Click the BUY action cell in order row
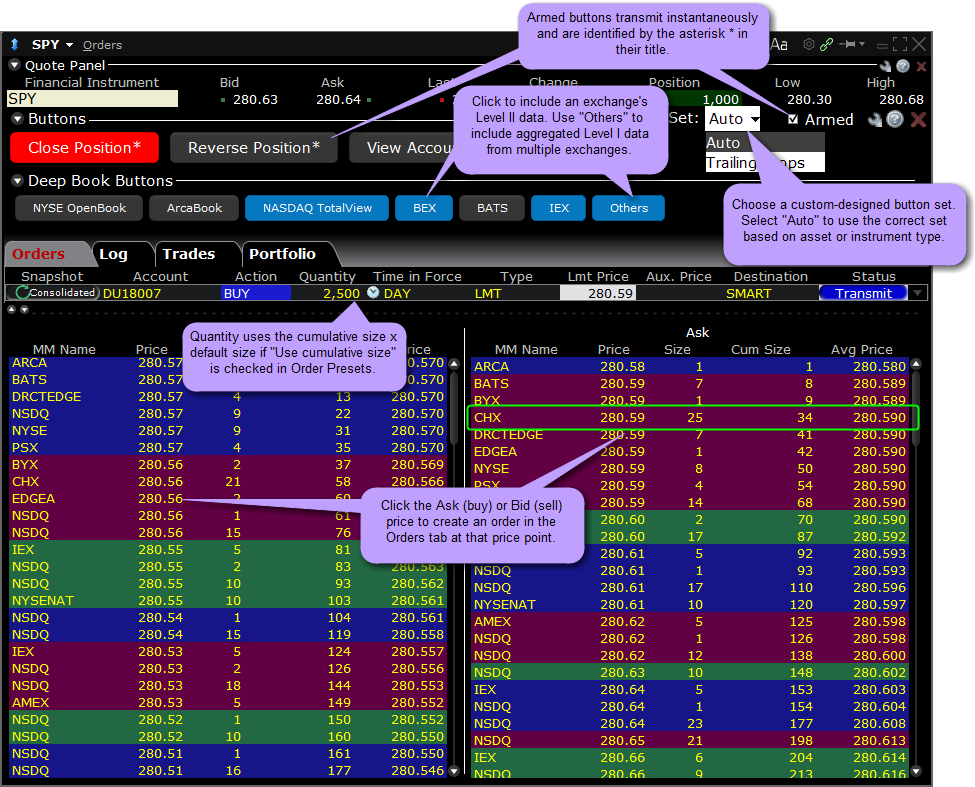This screenshot has height=787, width=975. 256,293
